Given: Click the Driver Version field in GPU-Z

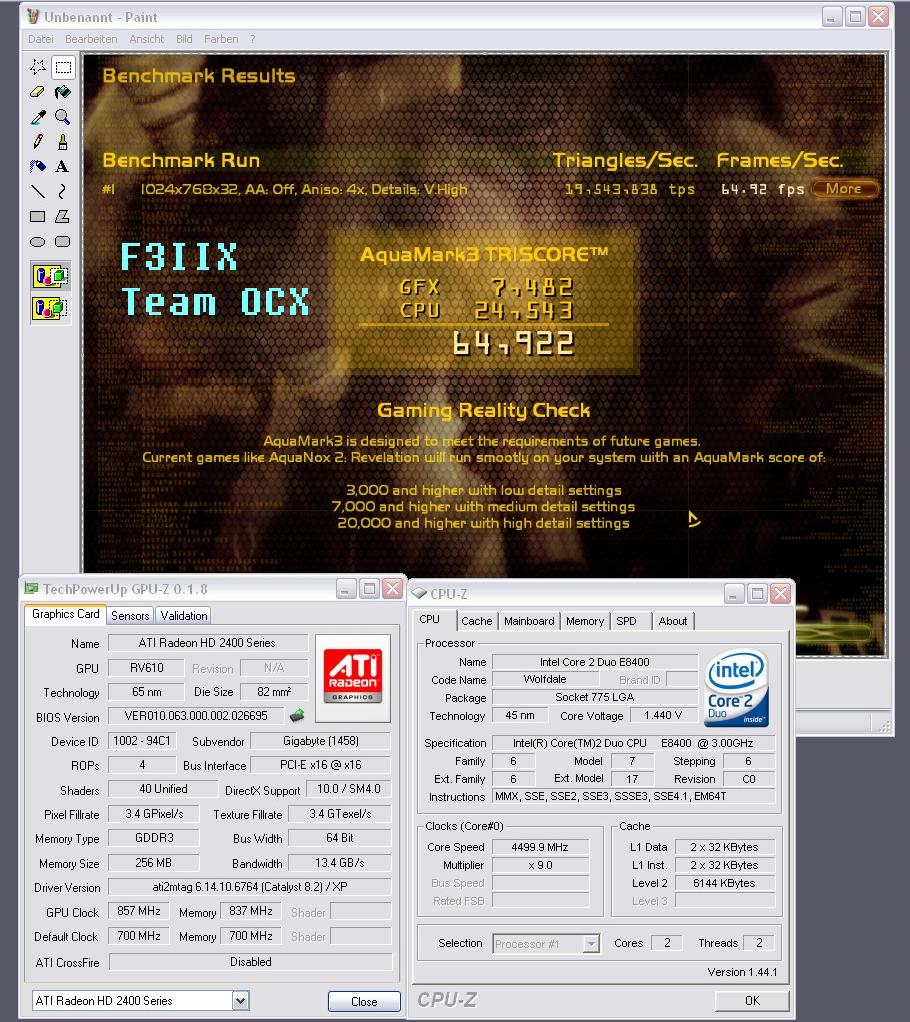Looking at the screenshot, I should pos(250,886).
